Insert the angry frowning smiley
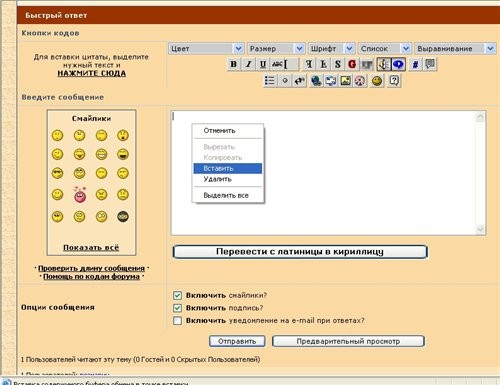 (x=101, y=194)
